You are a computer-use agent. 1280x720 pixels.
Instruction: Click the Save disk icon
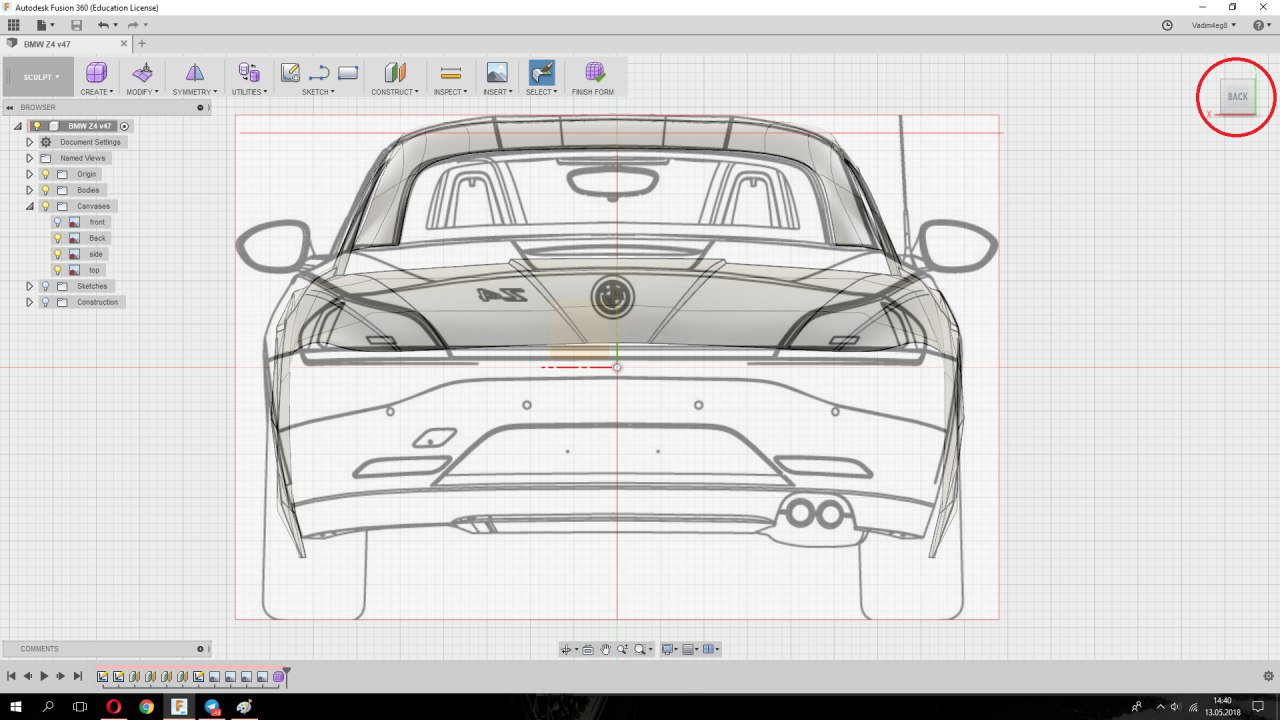coord(76,25)
